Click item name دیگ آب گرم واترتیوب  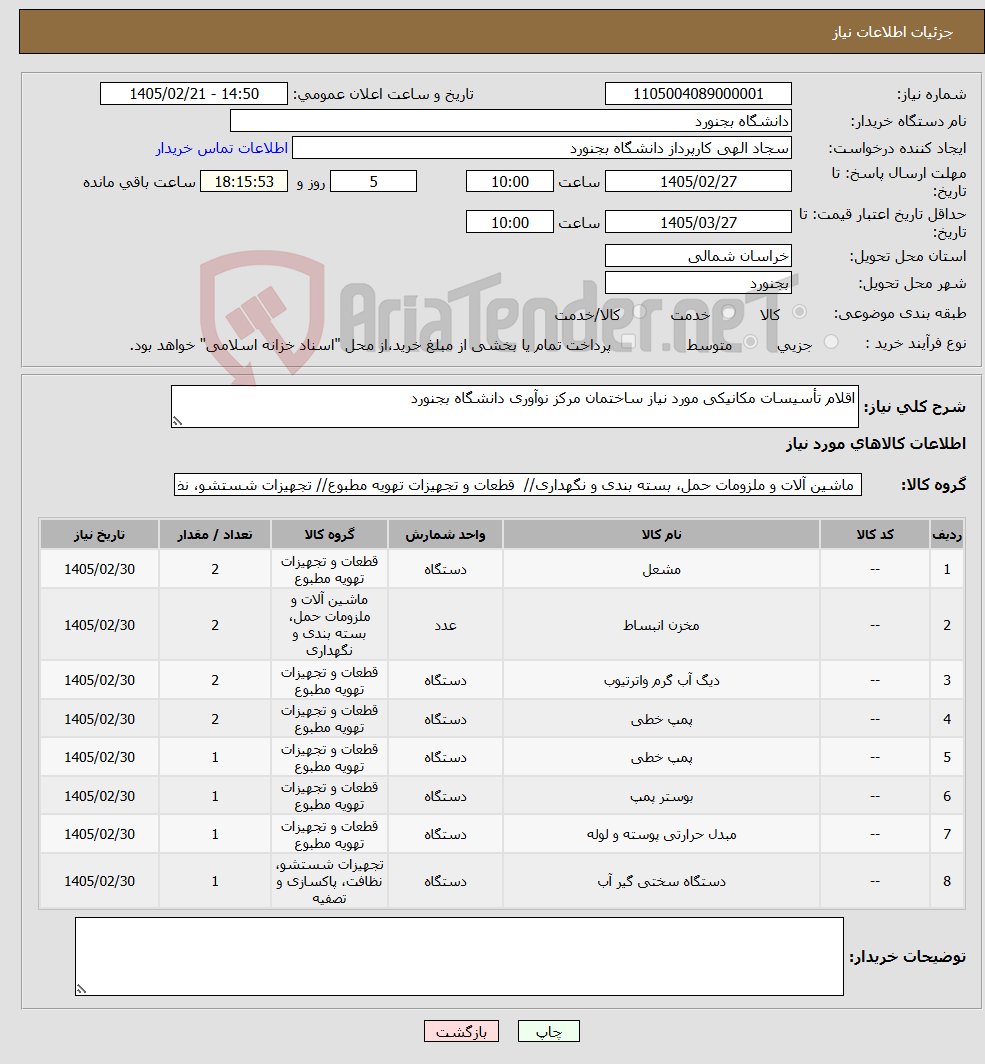[x=661, y=680]
